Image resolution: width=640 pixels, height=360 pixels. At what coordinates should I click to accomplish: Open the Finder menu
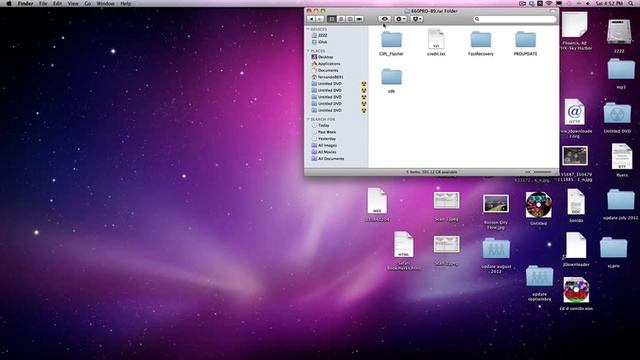coord(25,3)
